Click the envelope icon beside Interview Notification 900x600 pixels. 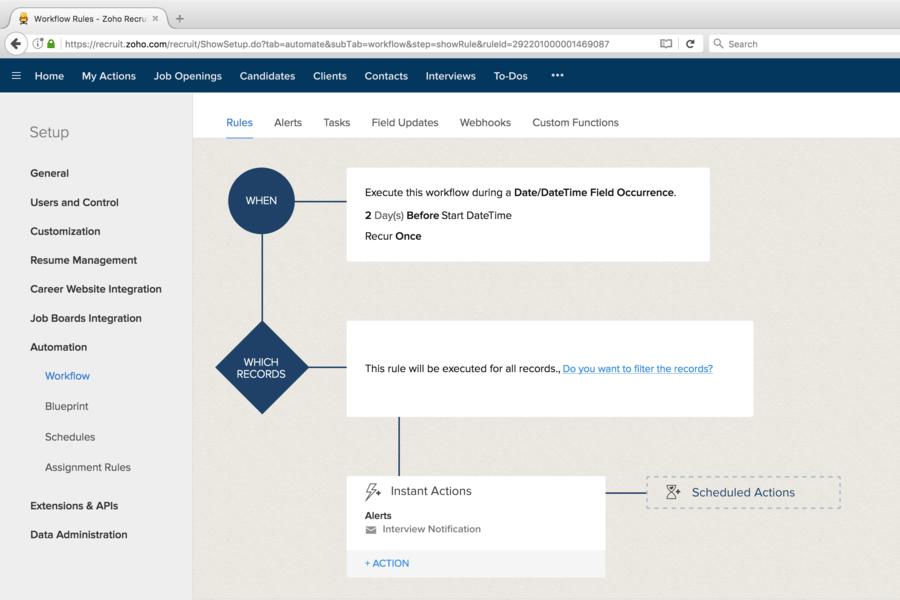(372, 529)
